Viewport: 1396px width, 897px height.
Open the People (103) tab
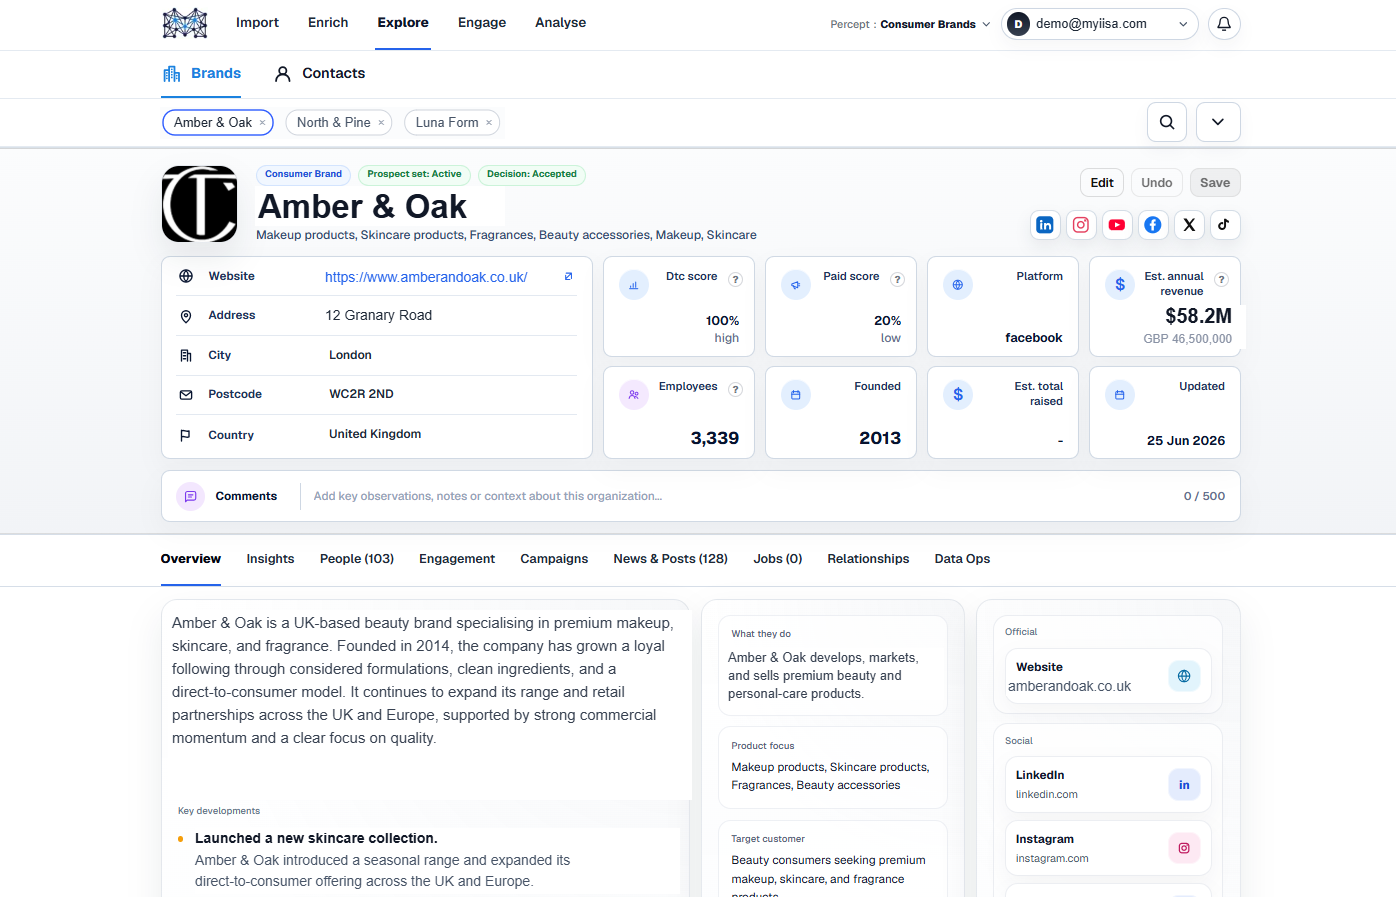357,559
